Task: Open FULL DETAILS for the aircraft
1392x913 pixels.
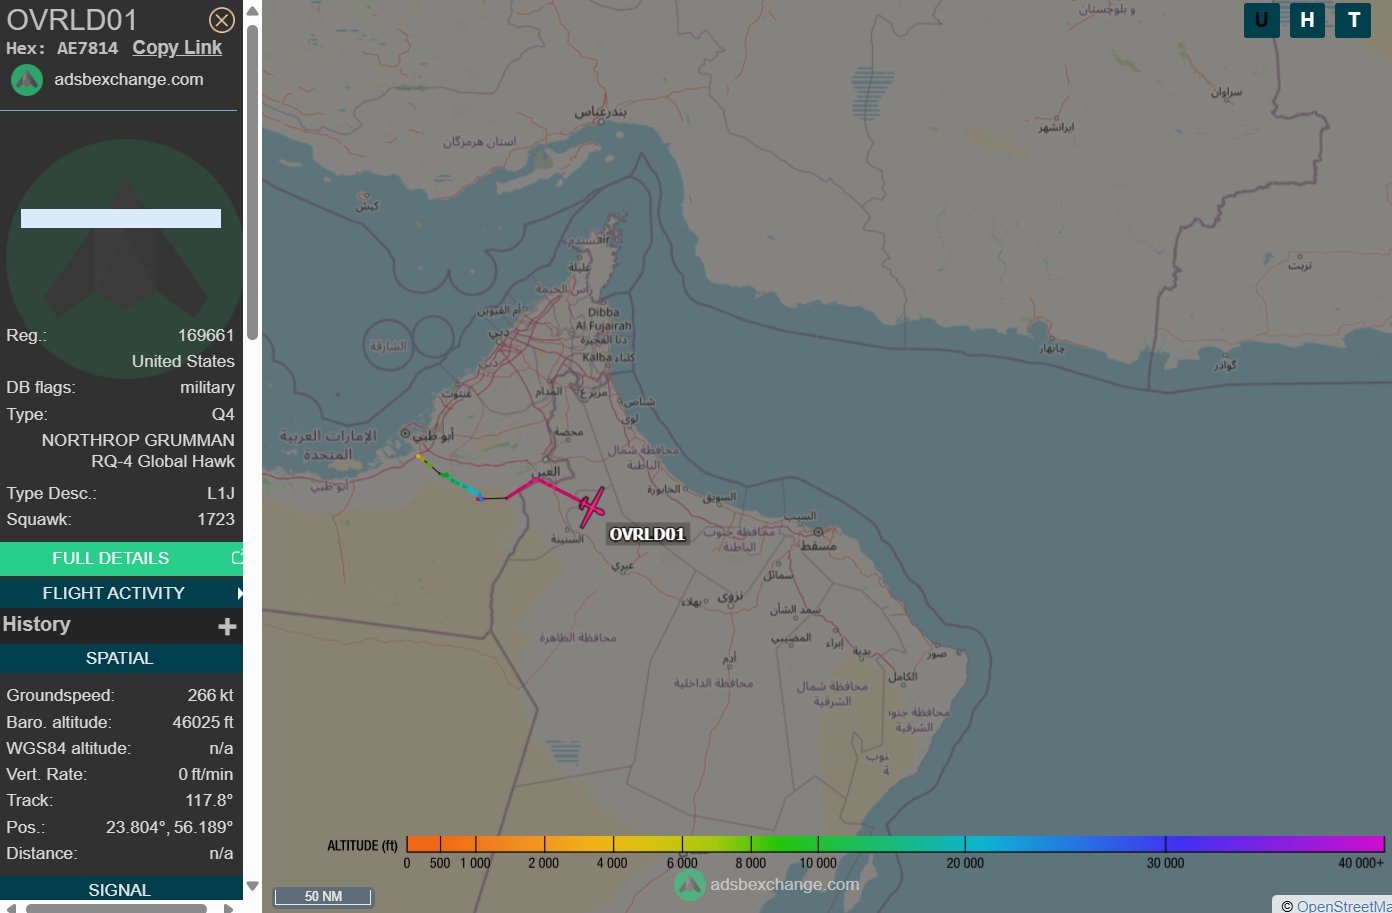Action: 110,558
